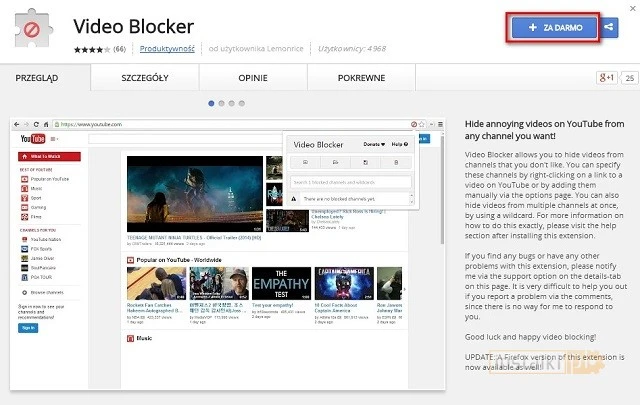
Task: Open the browser hamburger menu in the preview
Action: click(x=440, y=124)
